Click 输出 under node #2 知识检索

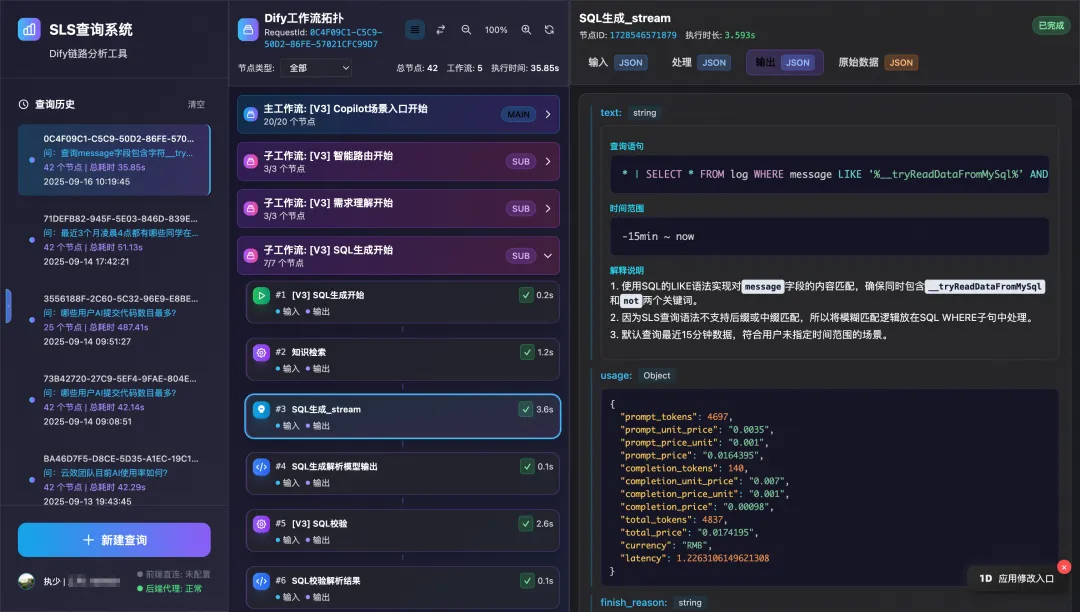[318, 368]
